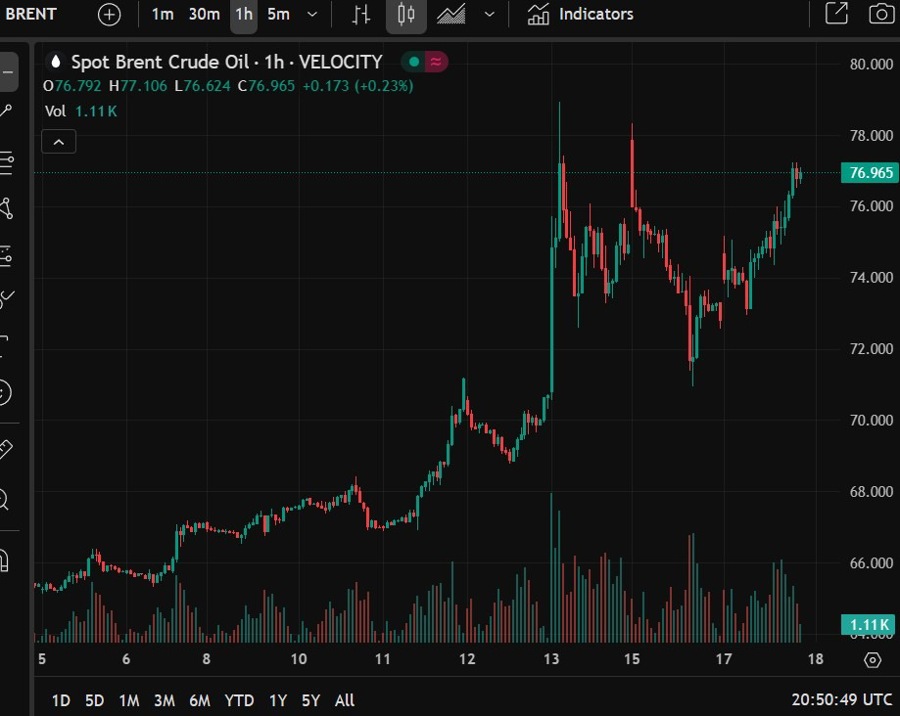
Task: Take a snapshot with the camera icon
Action: 880,14
